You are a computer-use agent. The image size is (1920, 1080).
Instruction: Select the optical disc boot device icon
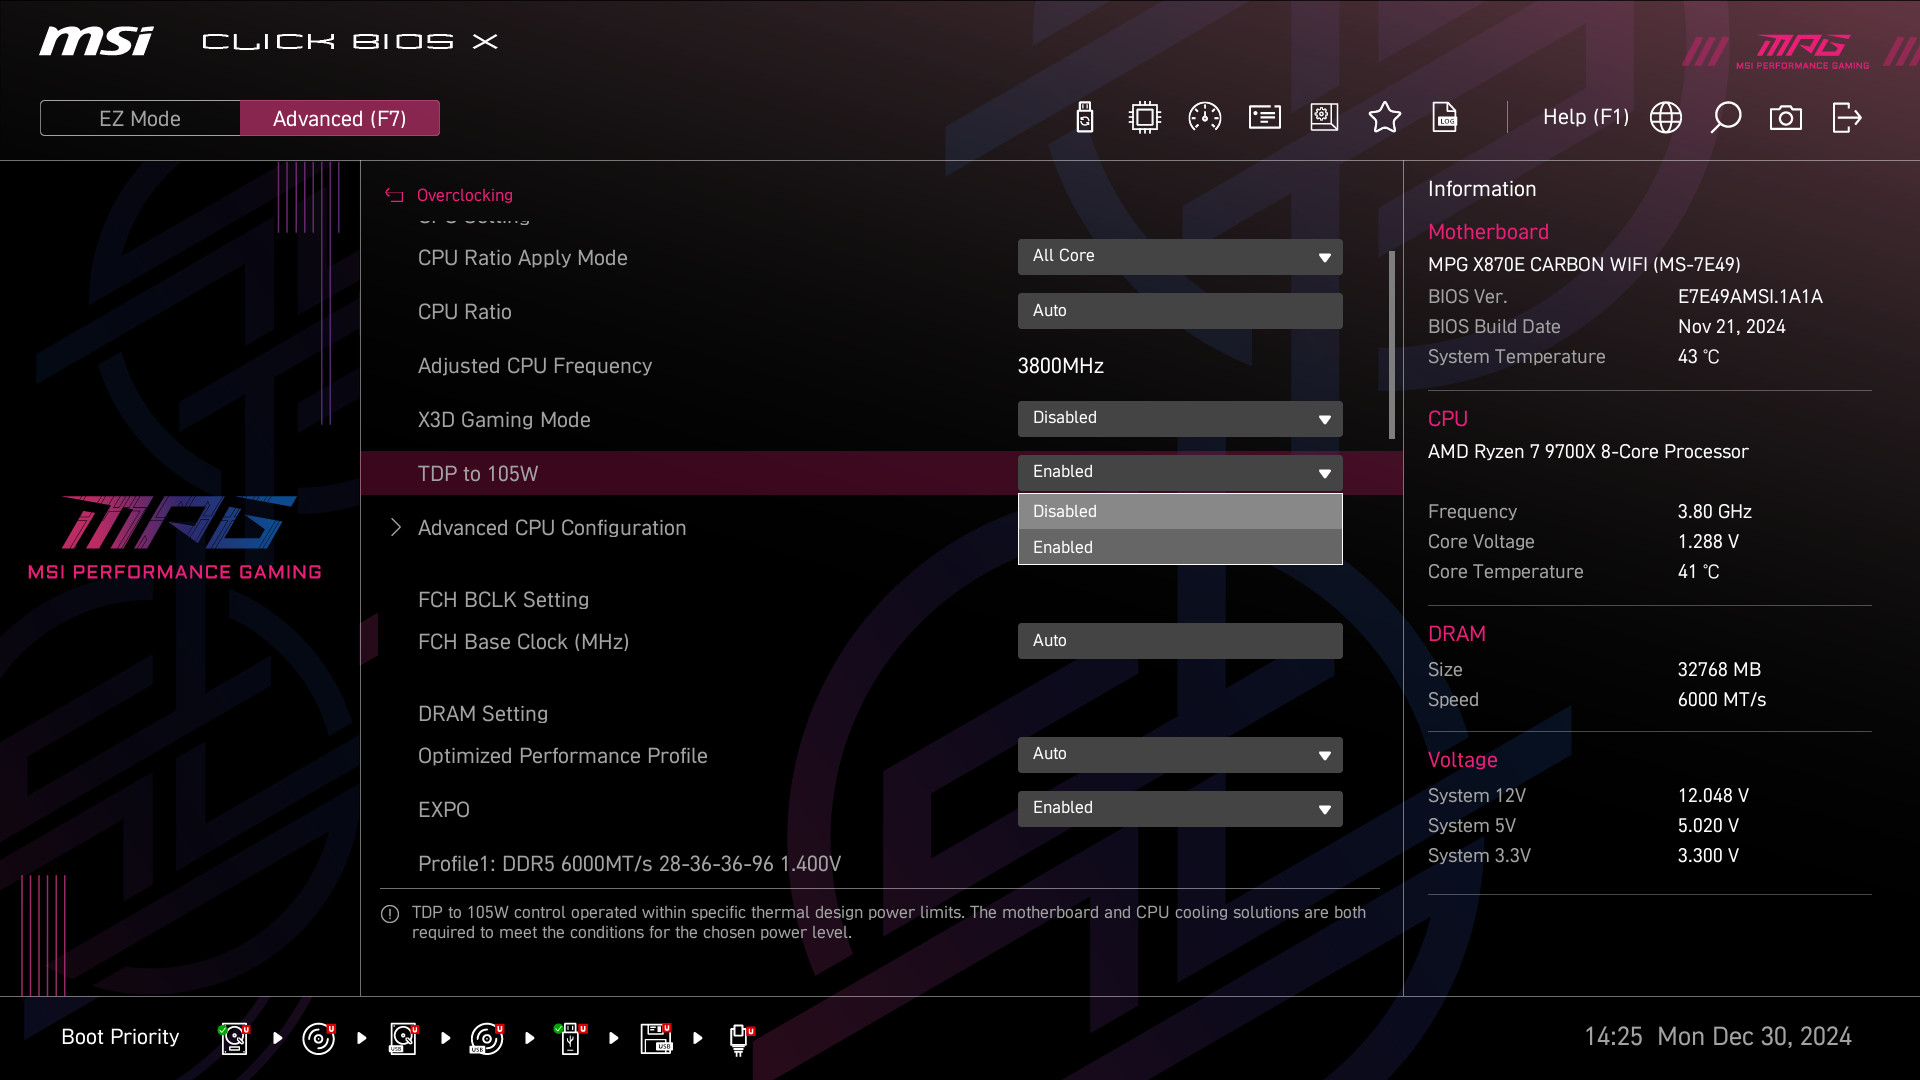pyautogui.click(x=319, y=1038)
